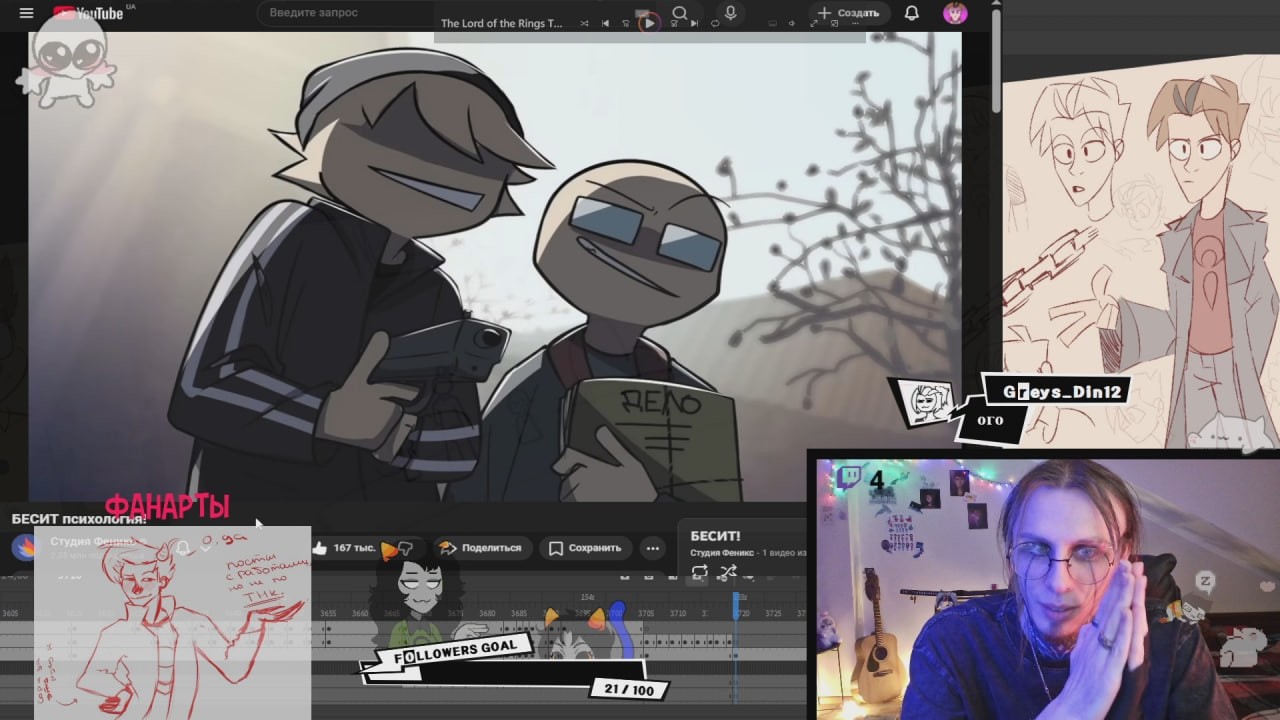The width and height of the screenshot is (1280, 720).
Task: Click the main YouTube video frame
Action: click(495, 267)
